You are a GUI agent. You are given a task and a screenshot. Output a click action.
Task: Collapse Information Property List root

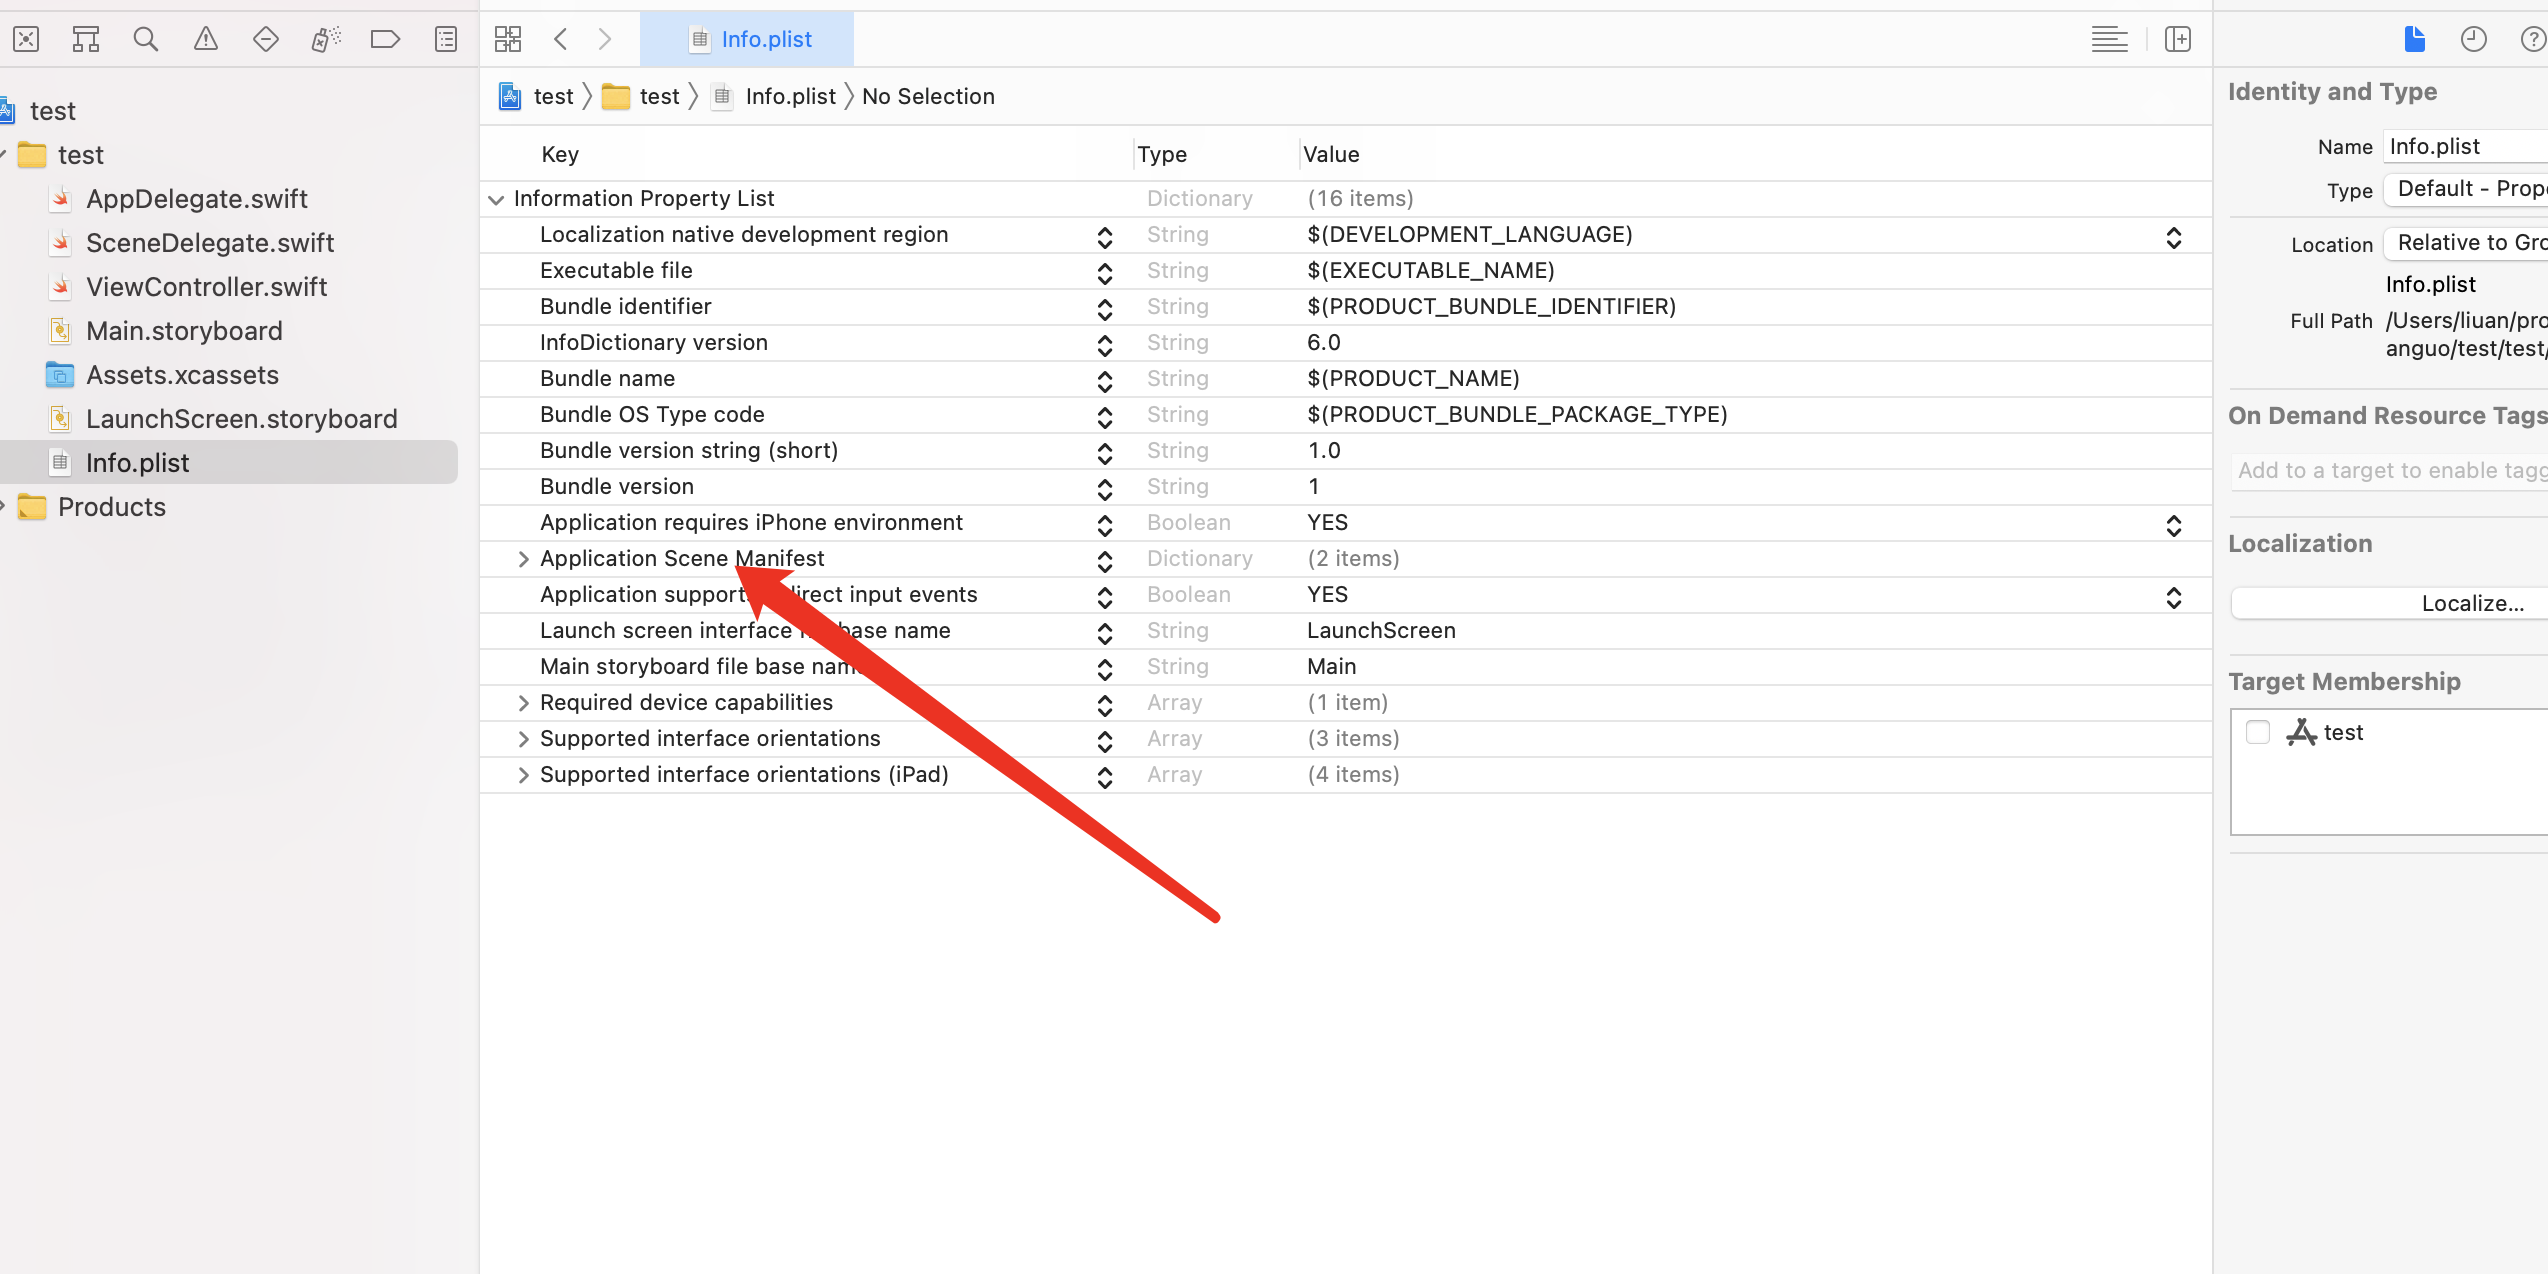pos(496,199)
